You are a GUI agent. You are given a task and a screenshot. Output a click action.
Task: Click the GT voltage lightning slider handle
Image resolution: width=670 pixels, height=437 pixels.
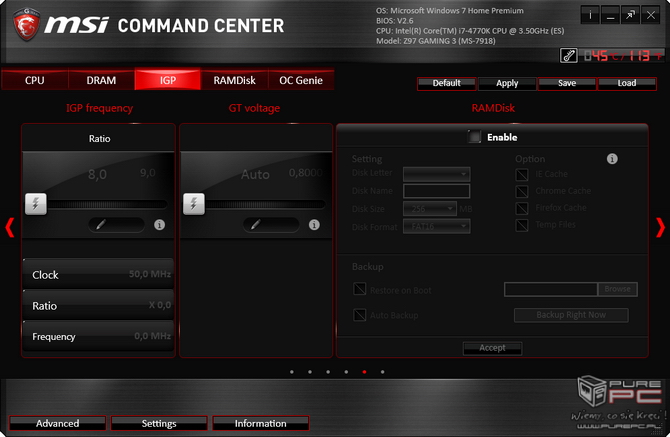click(x=194, y=204)
